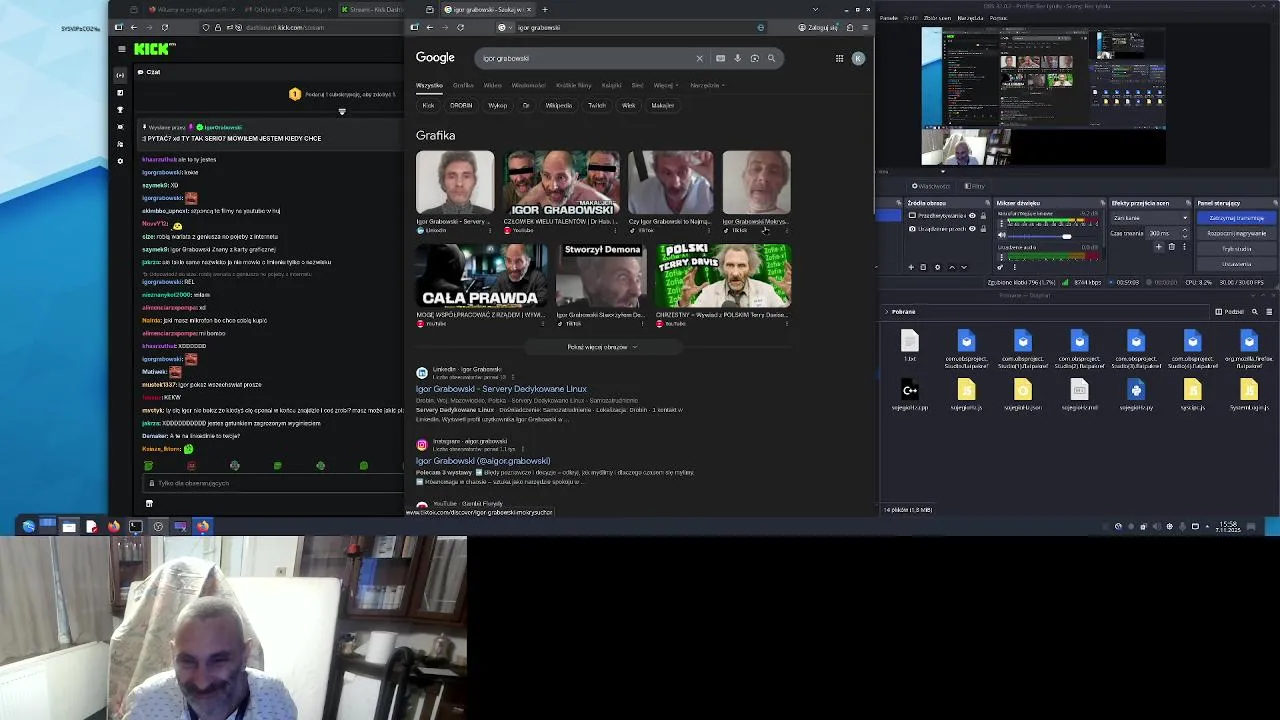Start Google voice search
Image resolution: width=1280 pixels, height=720 pixels.
coord(737,58)
